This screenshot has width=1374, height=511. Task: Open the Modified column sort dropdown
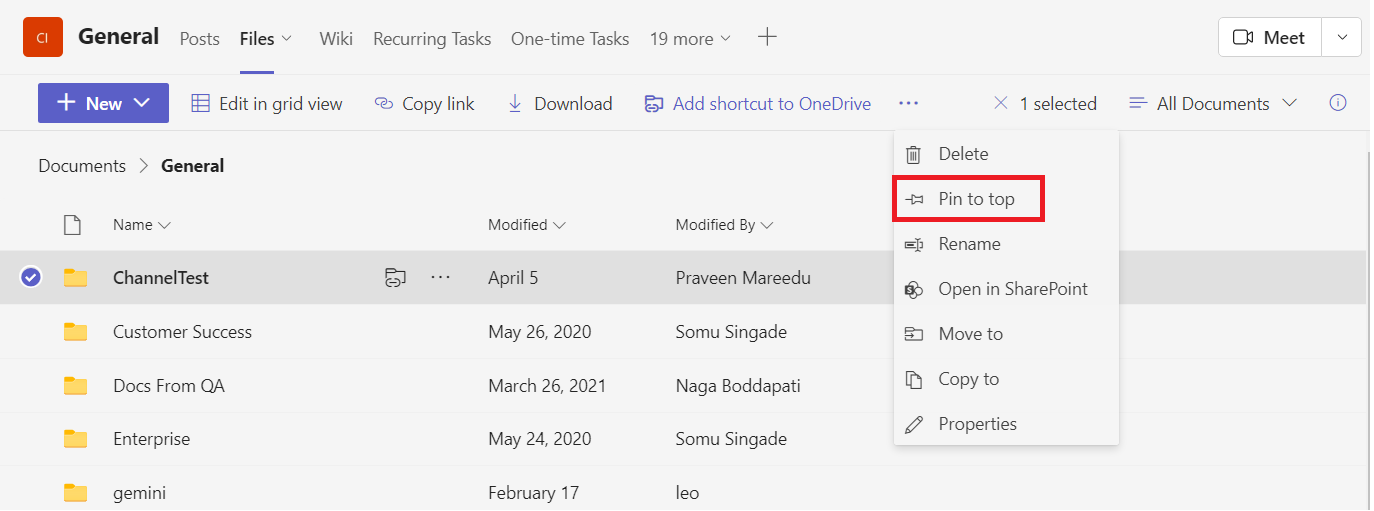(527, 225)
